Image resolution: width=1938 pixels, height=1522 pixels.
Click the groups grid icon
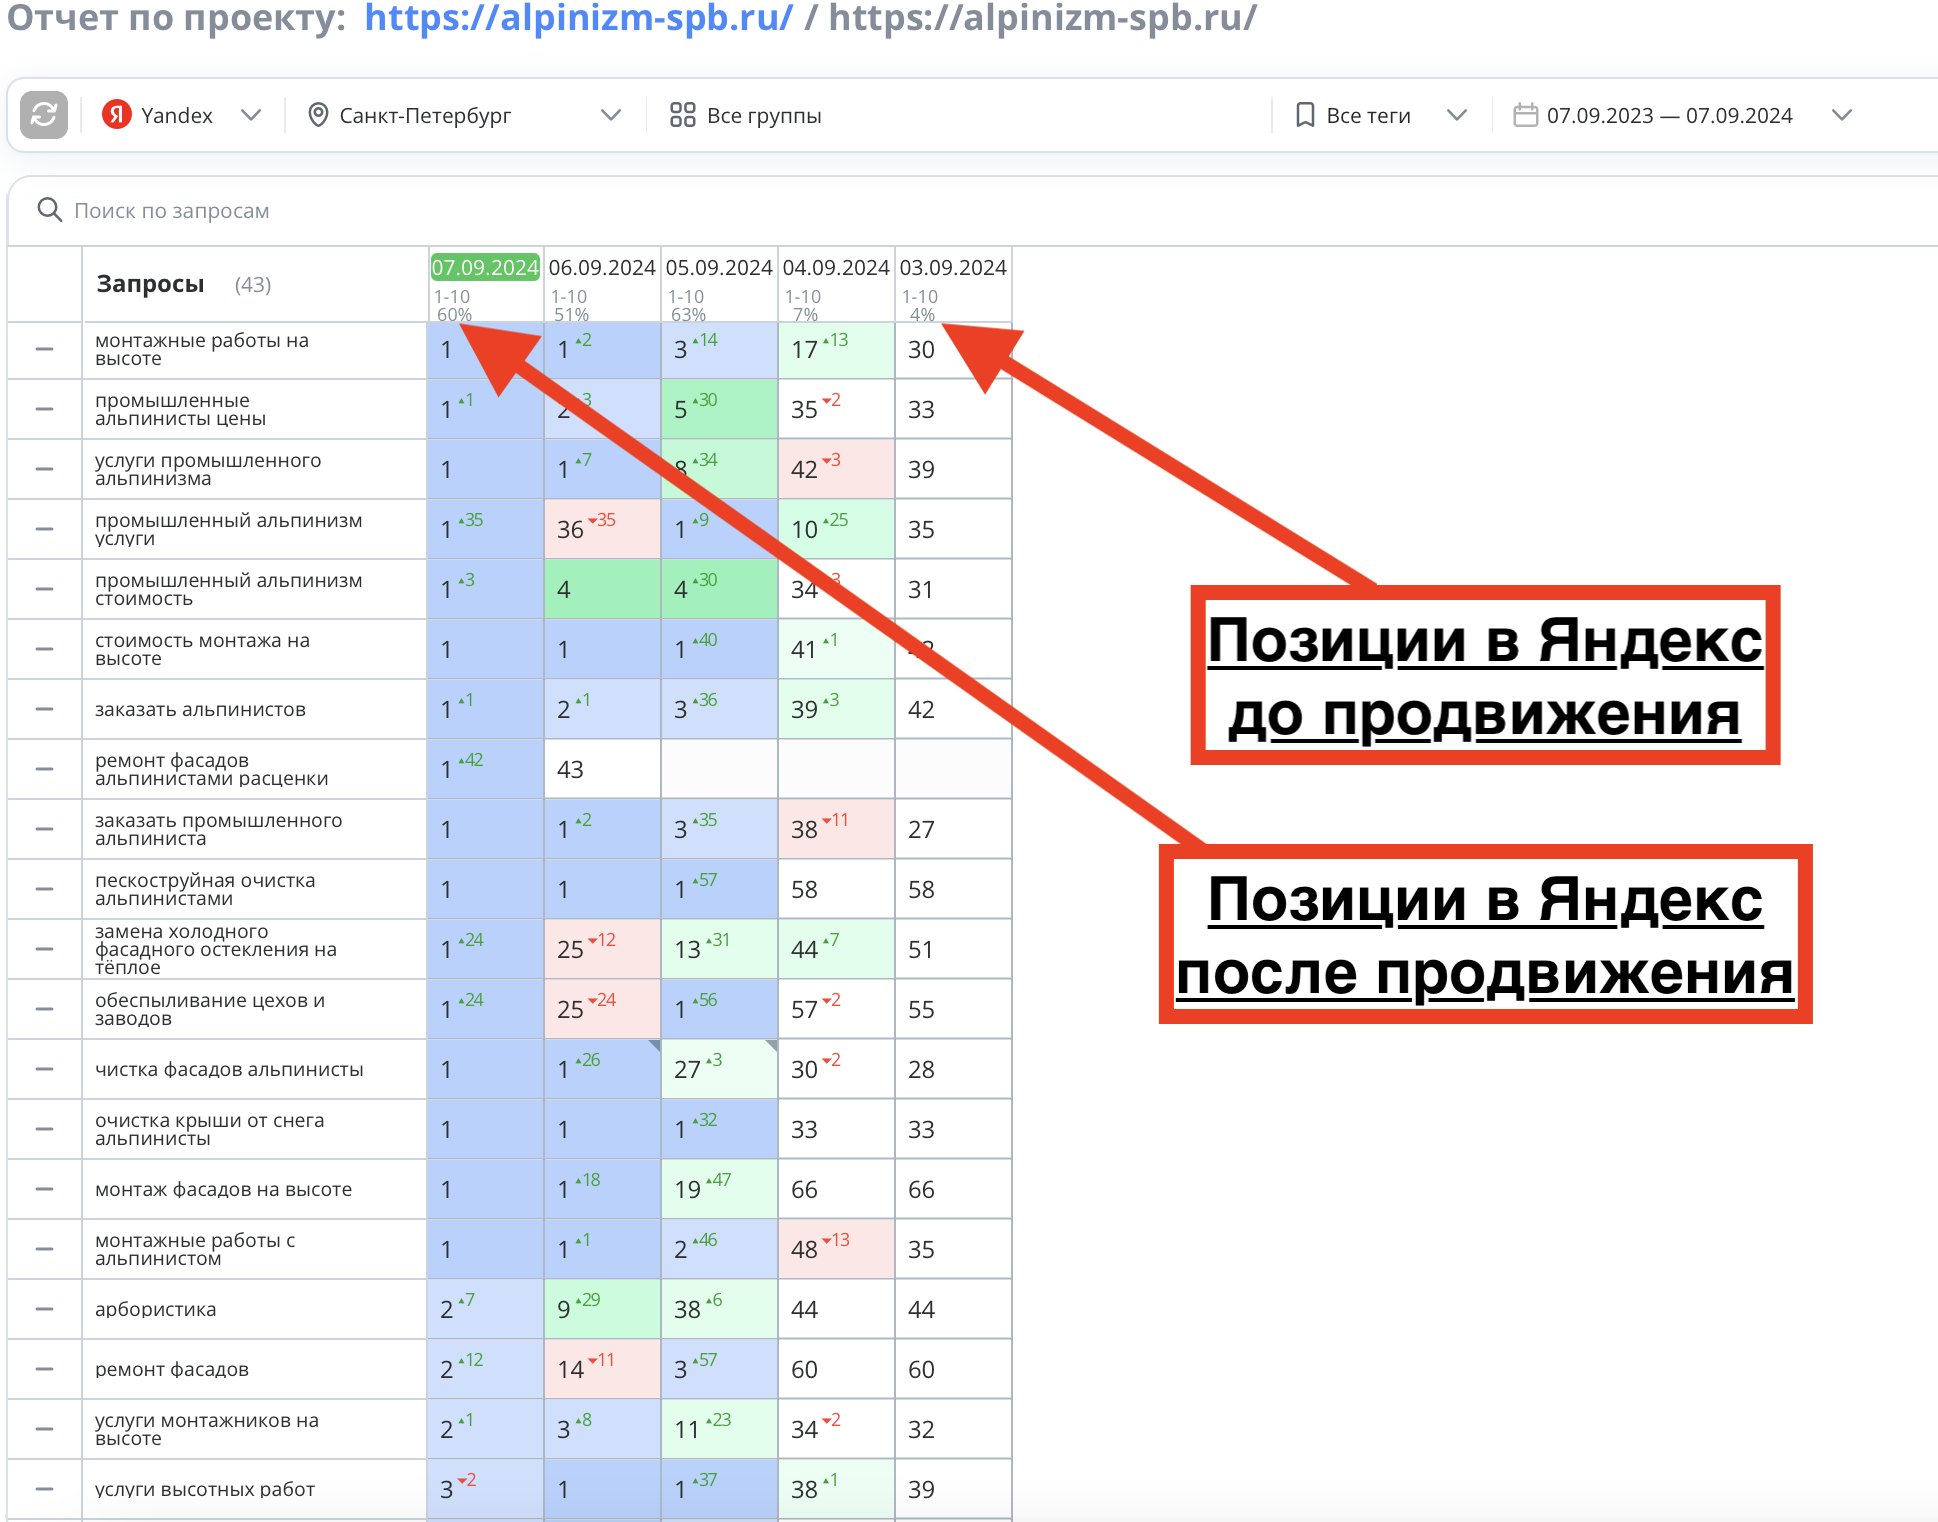click(682, 115)
